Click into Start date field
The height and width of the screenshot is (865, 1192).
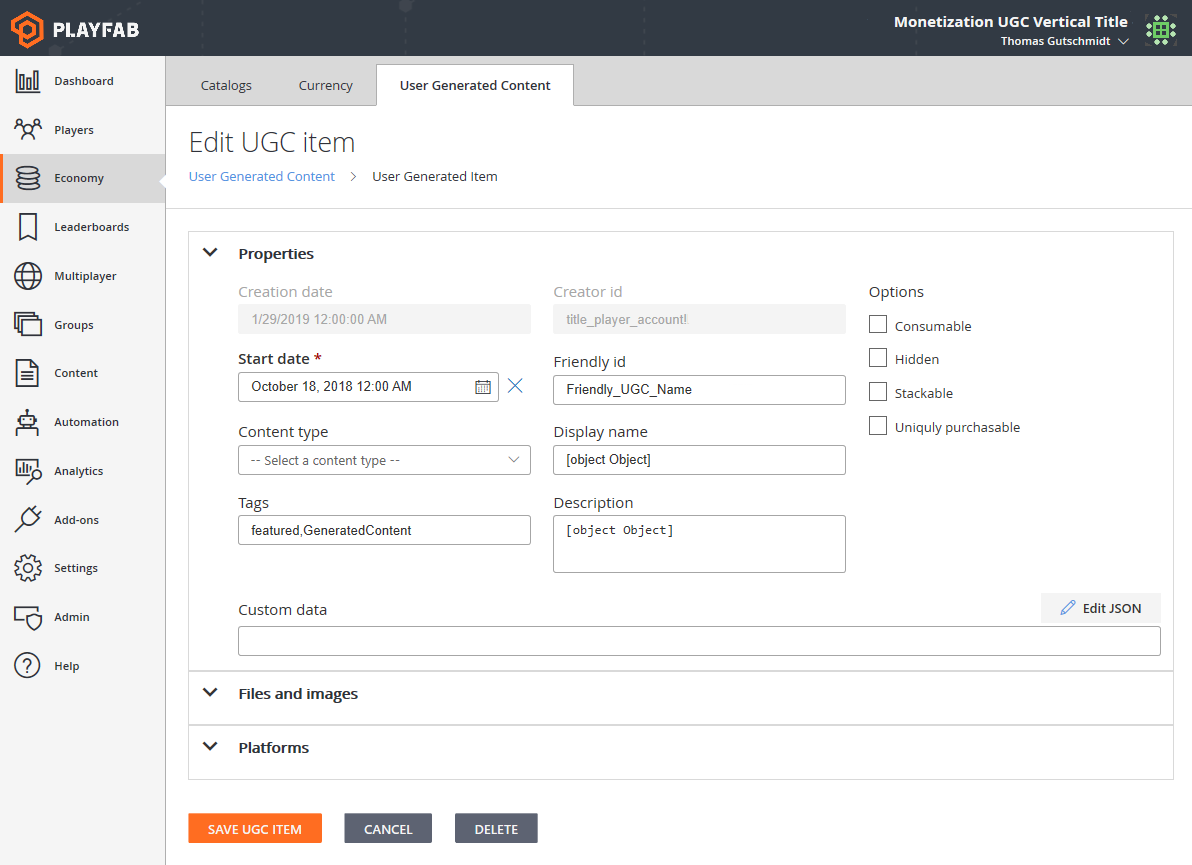pos(368,386)
